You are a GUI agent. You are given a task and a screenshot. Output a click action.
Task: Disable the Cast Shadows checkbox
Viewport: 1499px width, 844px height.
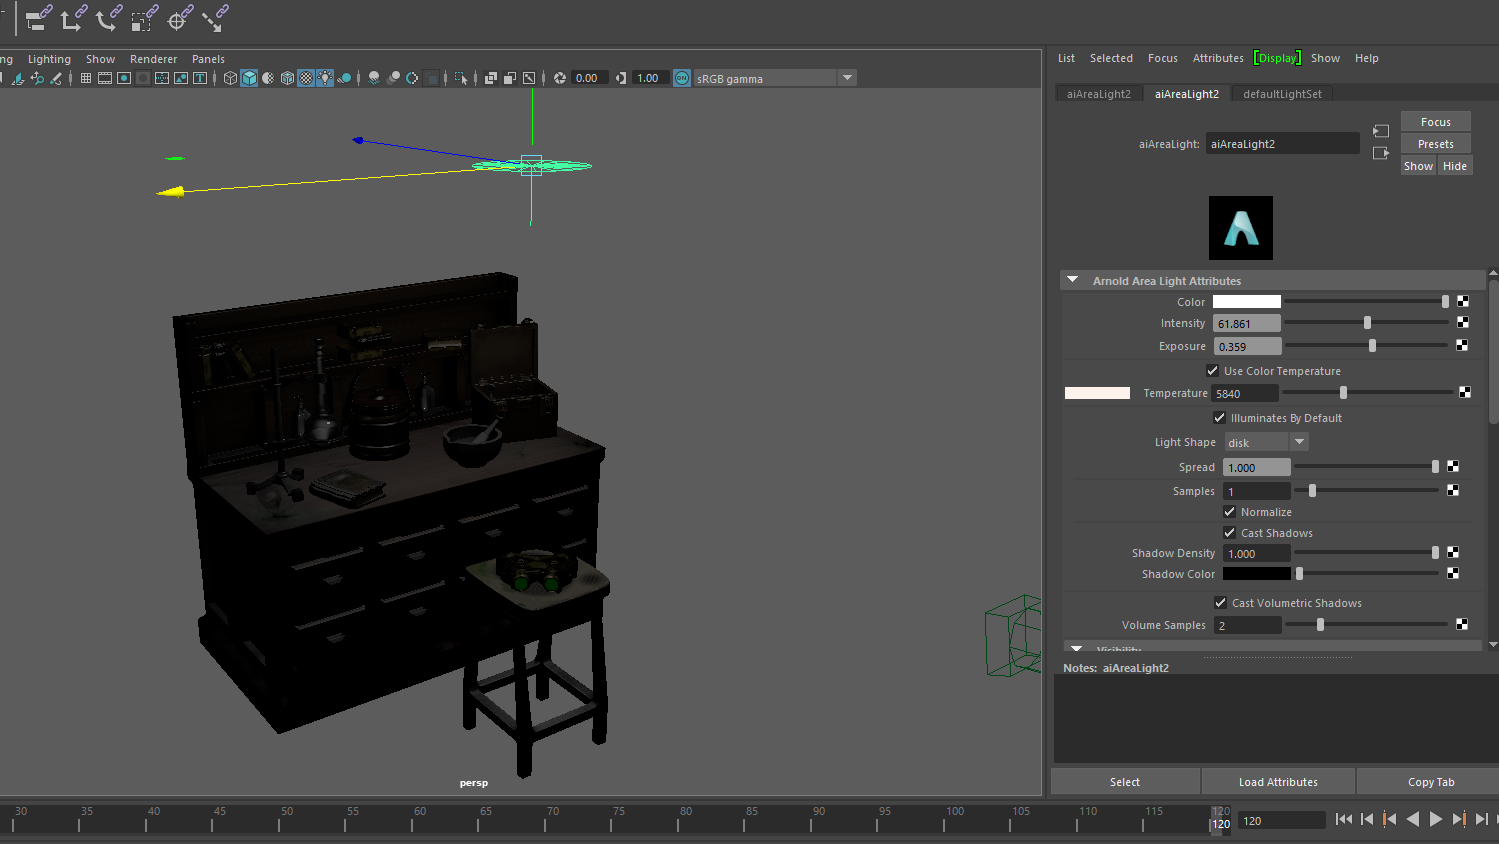pyautogui.click(x=1229, y=533)
